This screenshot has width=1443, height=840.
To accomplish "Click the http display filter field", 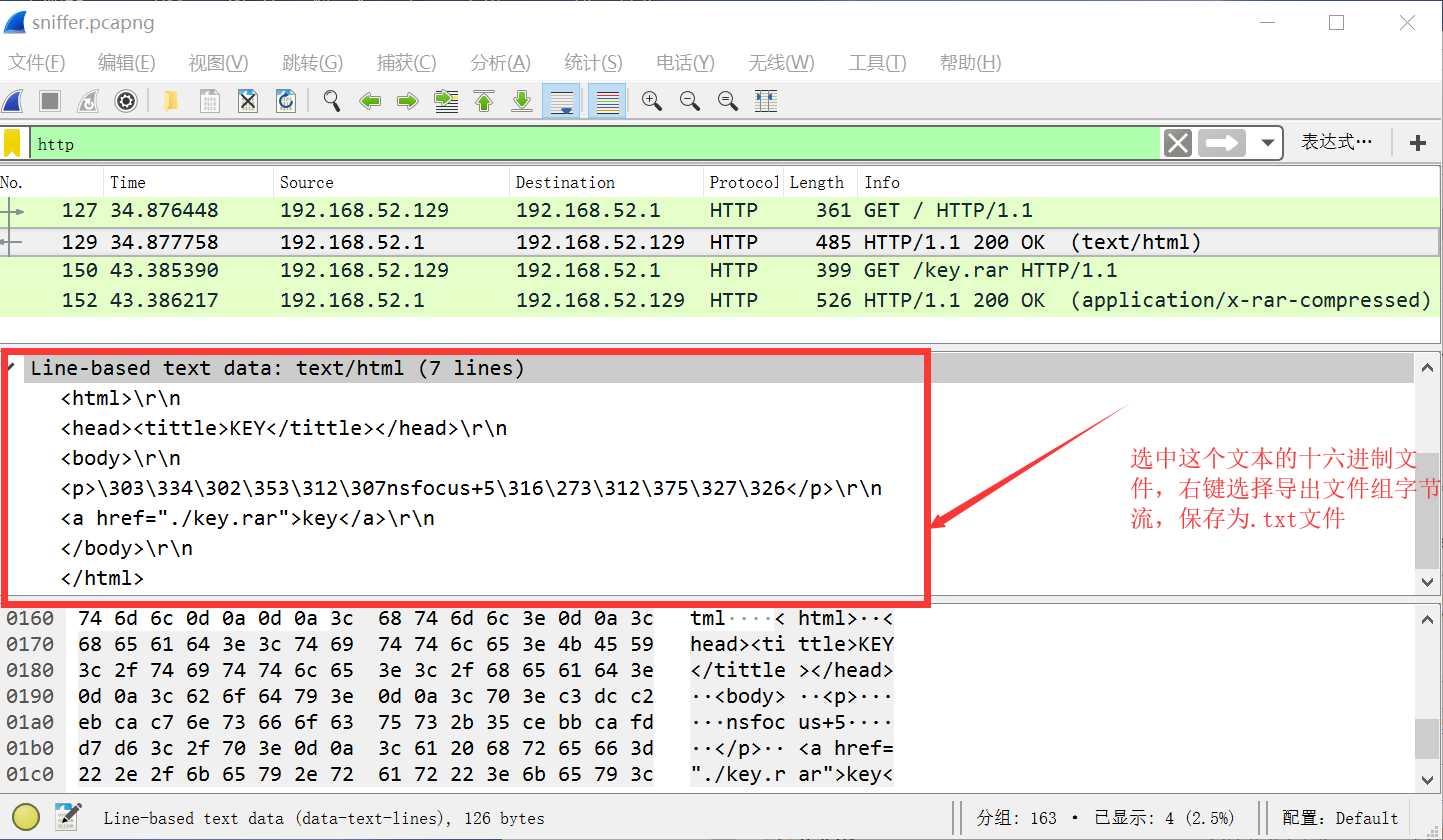I will pos(595,144).
